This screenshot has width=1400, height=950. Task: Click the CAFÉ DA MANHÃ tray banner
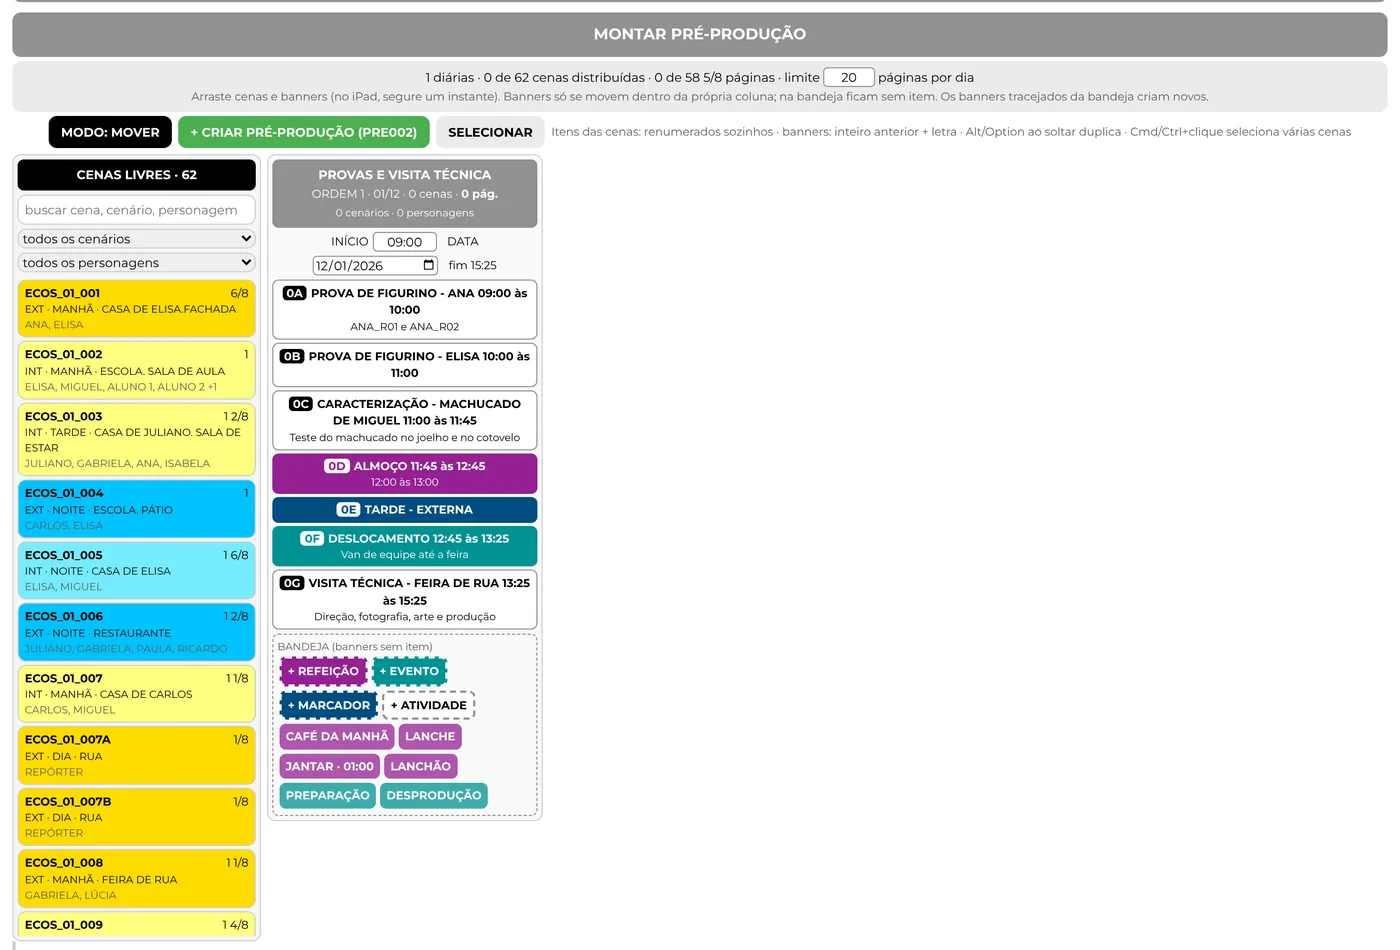[x=337, y=736]
